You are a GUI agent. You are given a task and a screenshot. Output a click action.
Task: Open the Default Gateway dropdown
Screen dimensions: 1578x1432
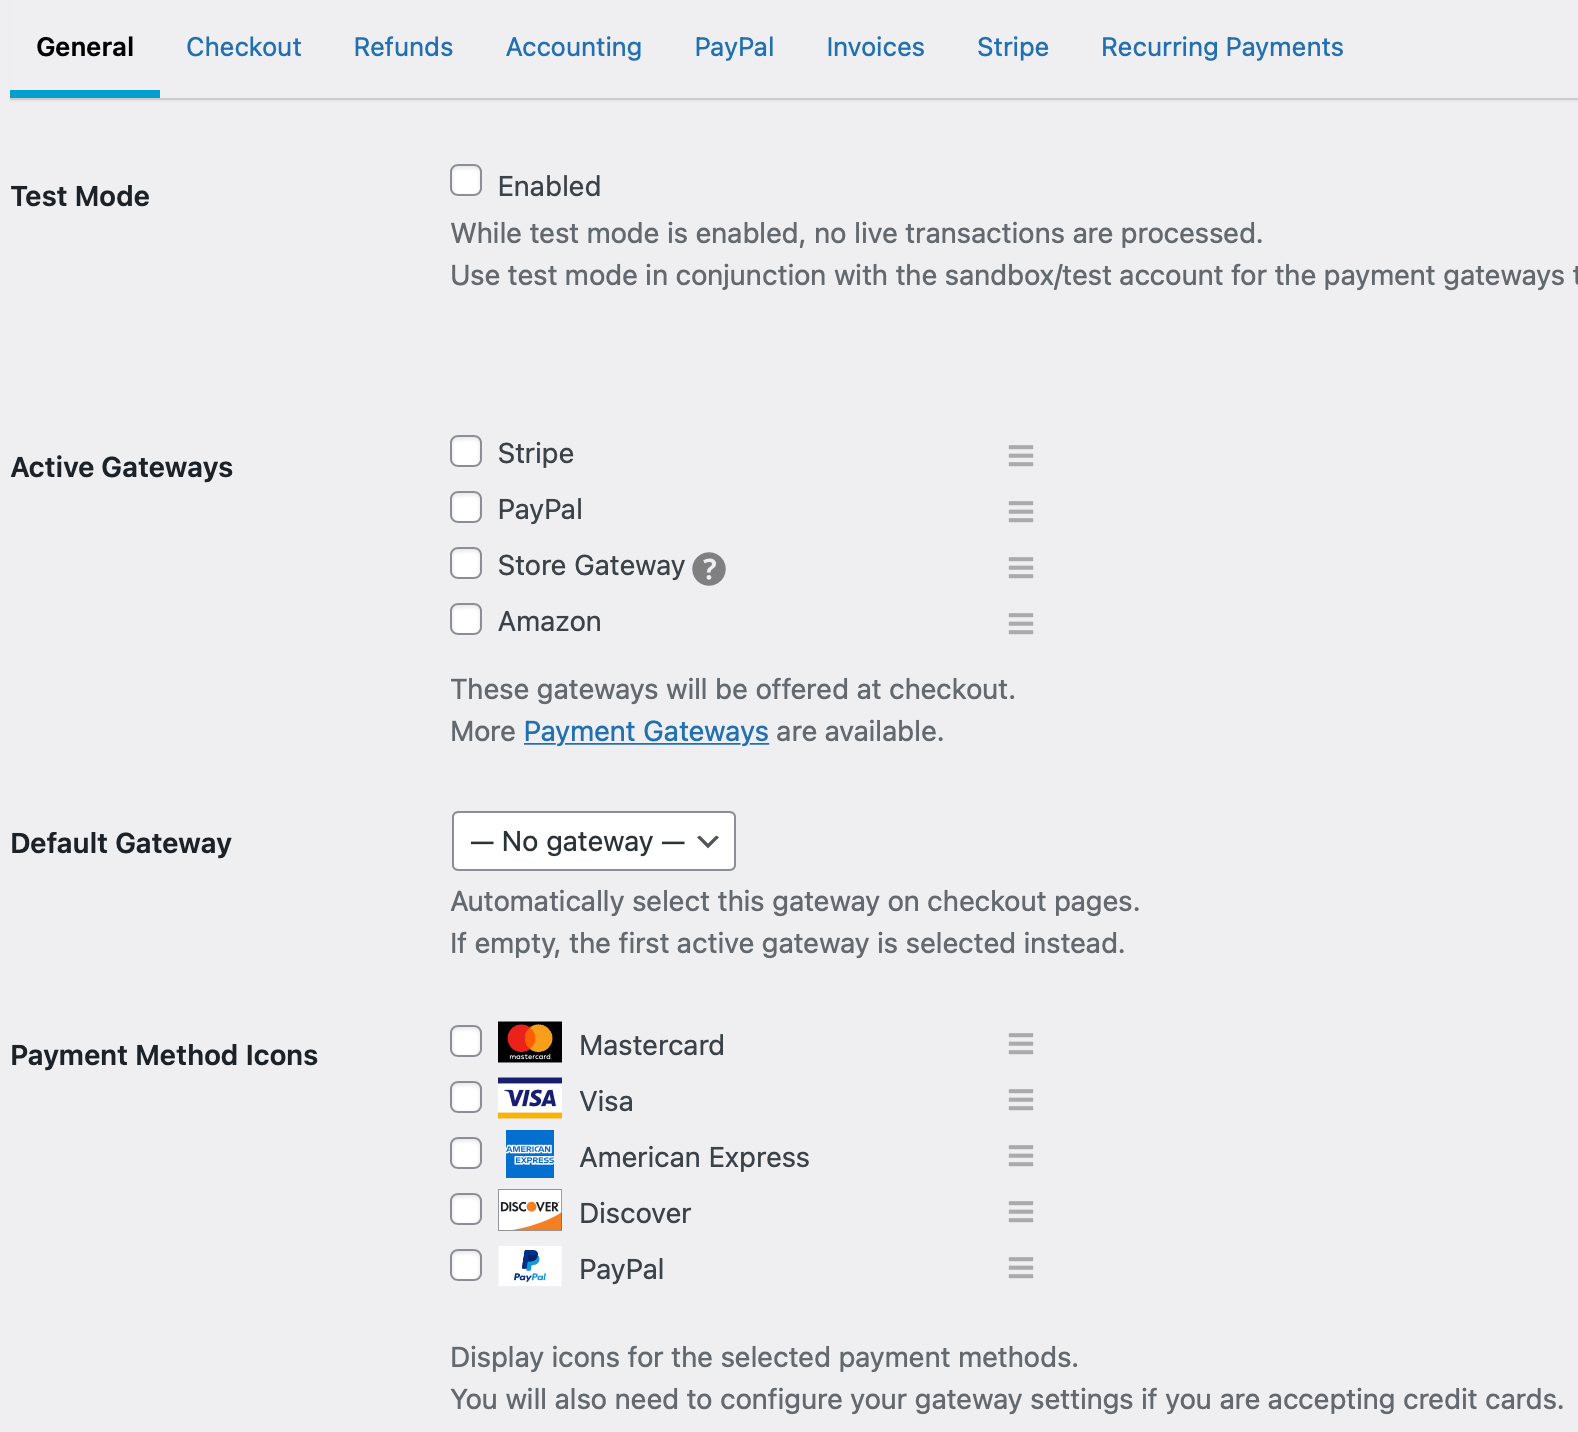click(593, 841)
